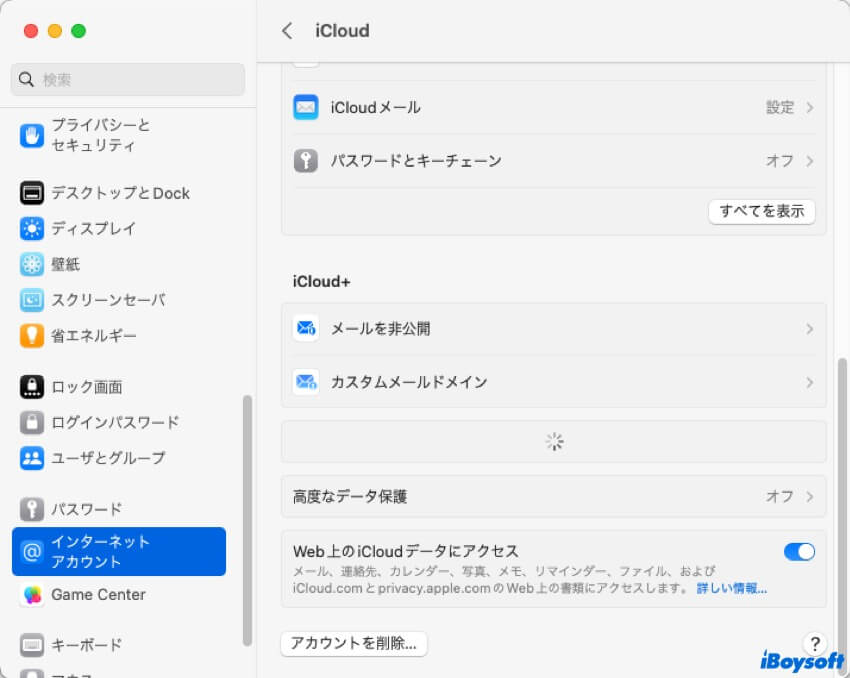The image size is (850, 678).
Task: Select ロック画面 in sidebar
Action: pos(119,387)
